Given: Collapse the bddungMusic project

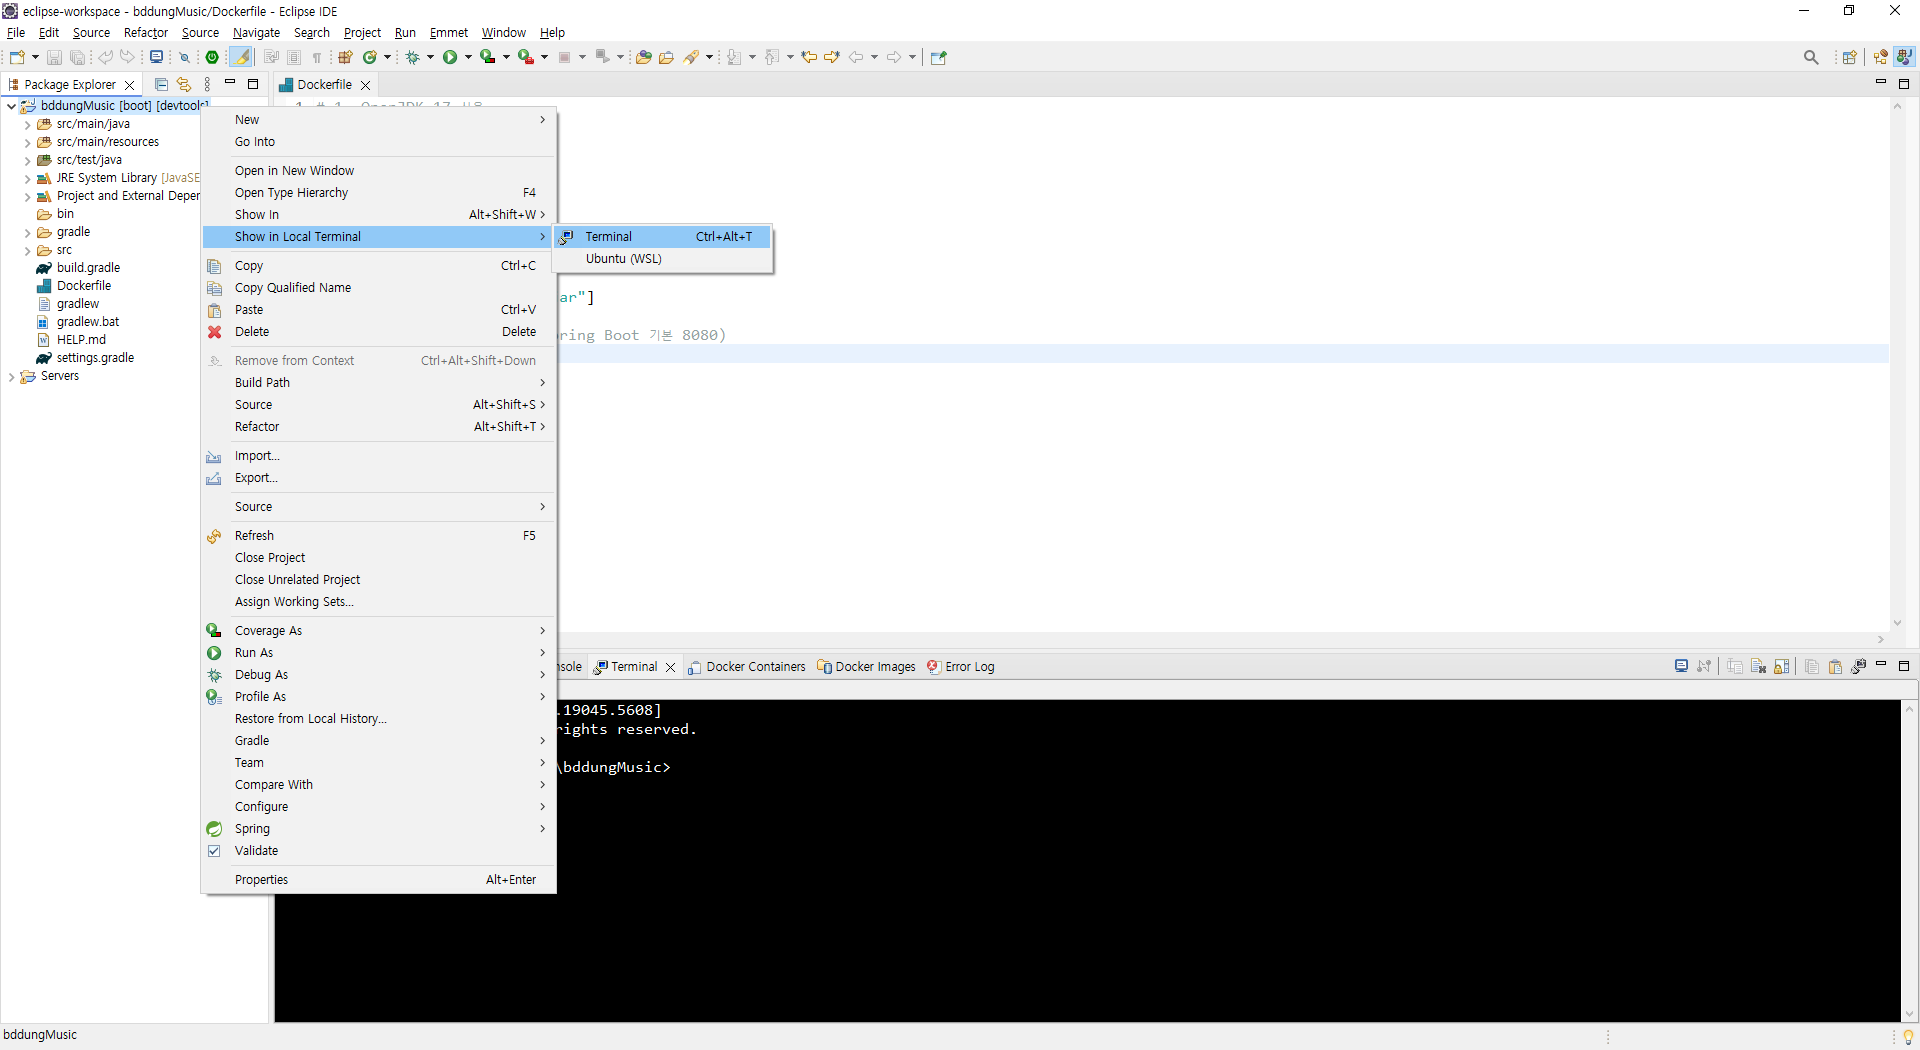Looking at the screenshot, I should click(11, 106).
